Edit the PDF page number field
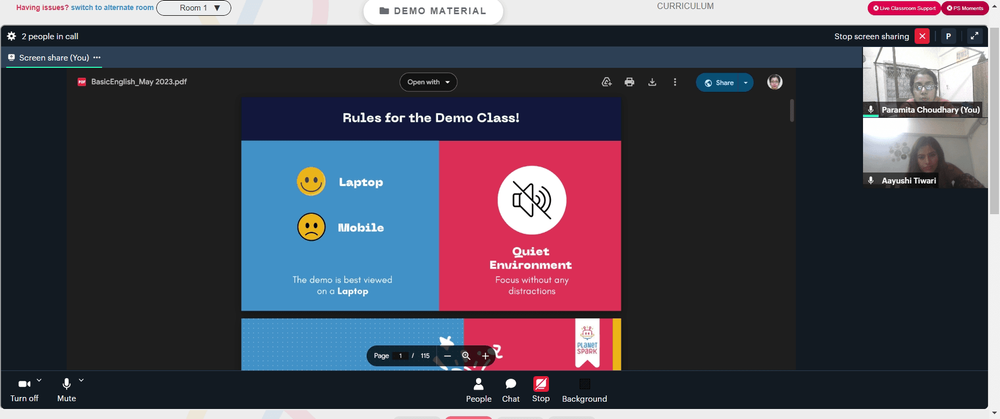 coord(401,356)
